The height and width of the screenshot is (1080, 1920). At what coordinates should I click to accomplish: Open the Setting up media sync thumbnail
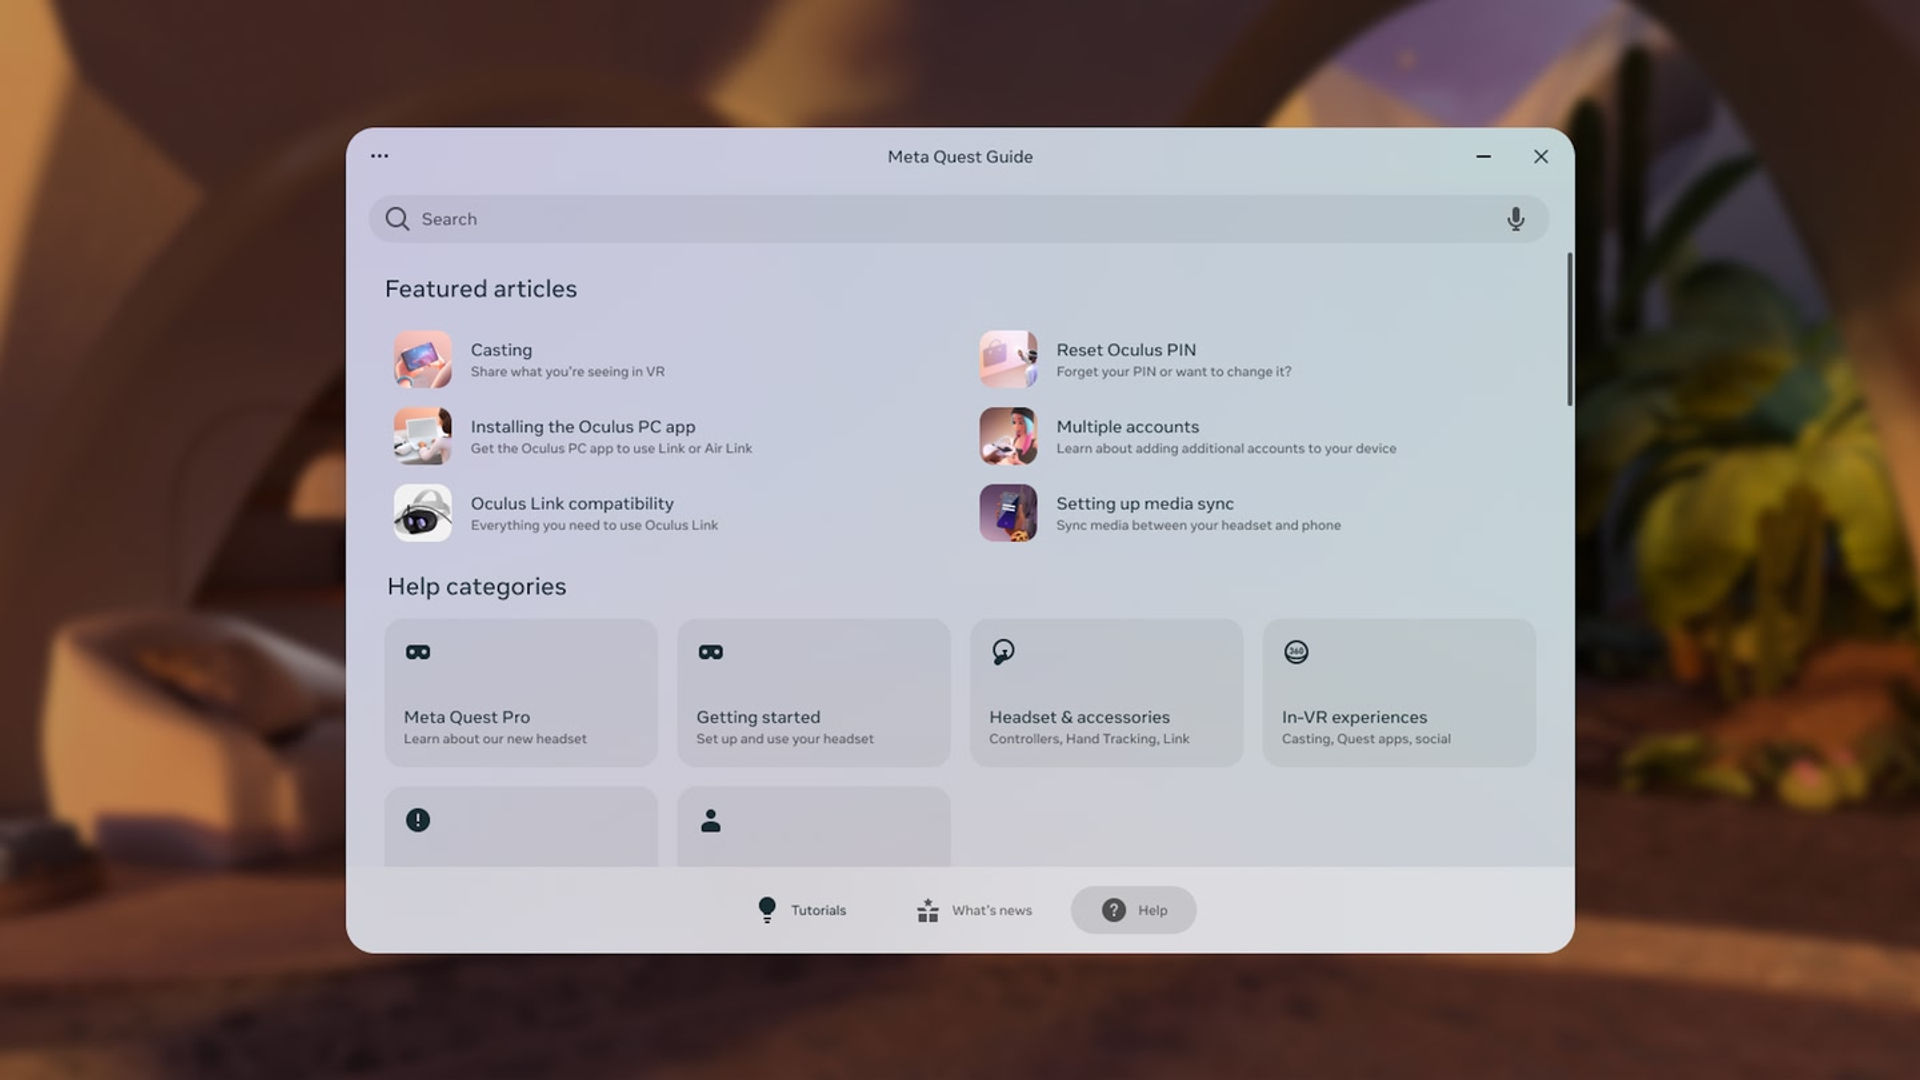coord(1008,513)
